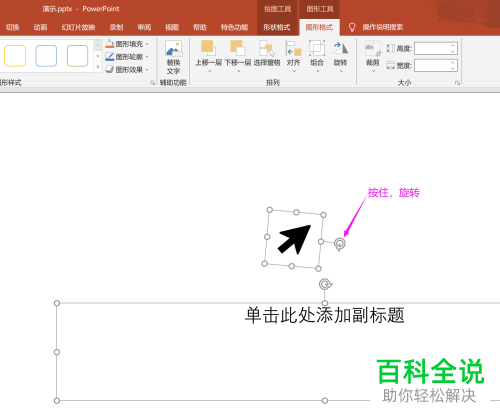Click the 下移一层 send backward icon
Image resolution: width=500 pixels, height=416 pixels.
238,48
